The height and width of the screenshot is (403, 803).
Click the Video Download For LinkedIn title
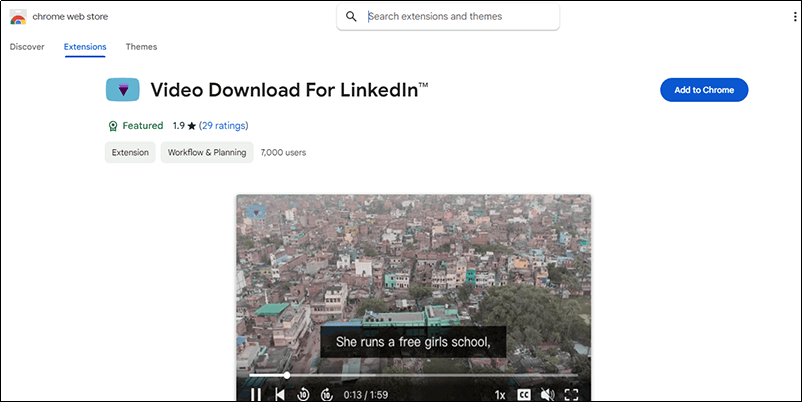click(289, 90)
